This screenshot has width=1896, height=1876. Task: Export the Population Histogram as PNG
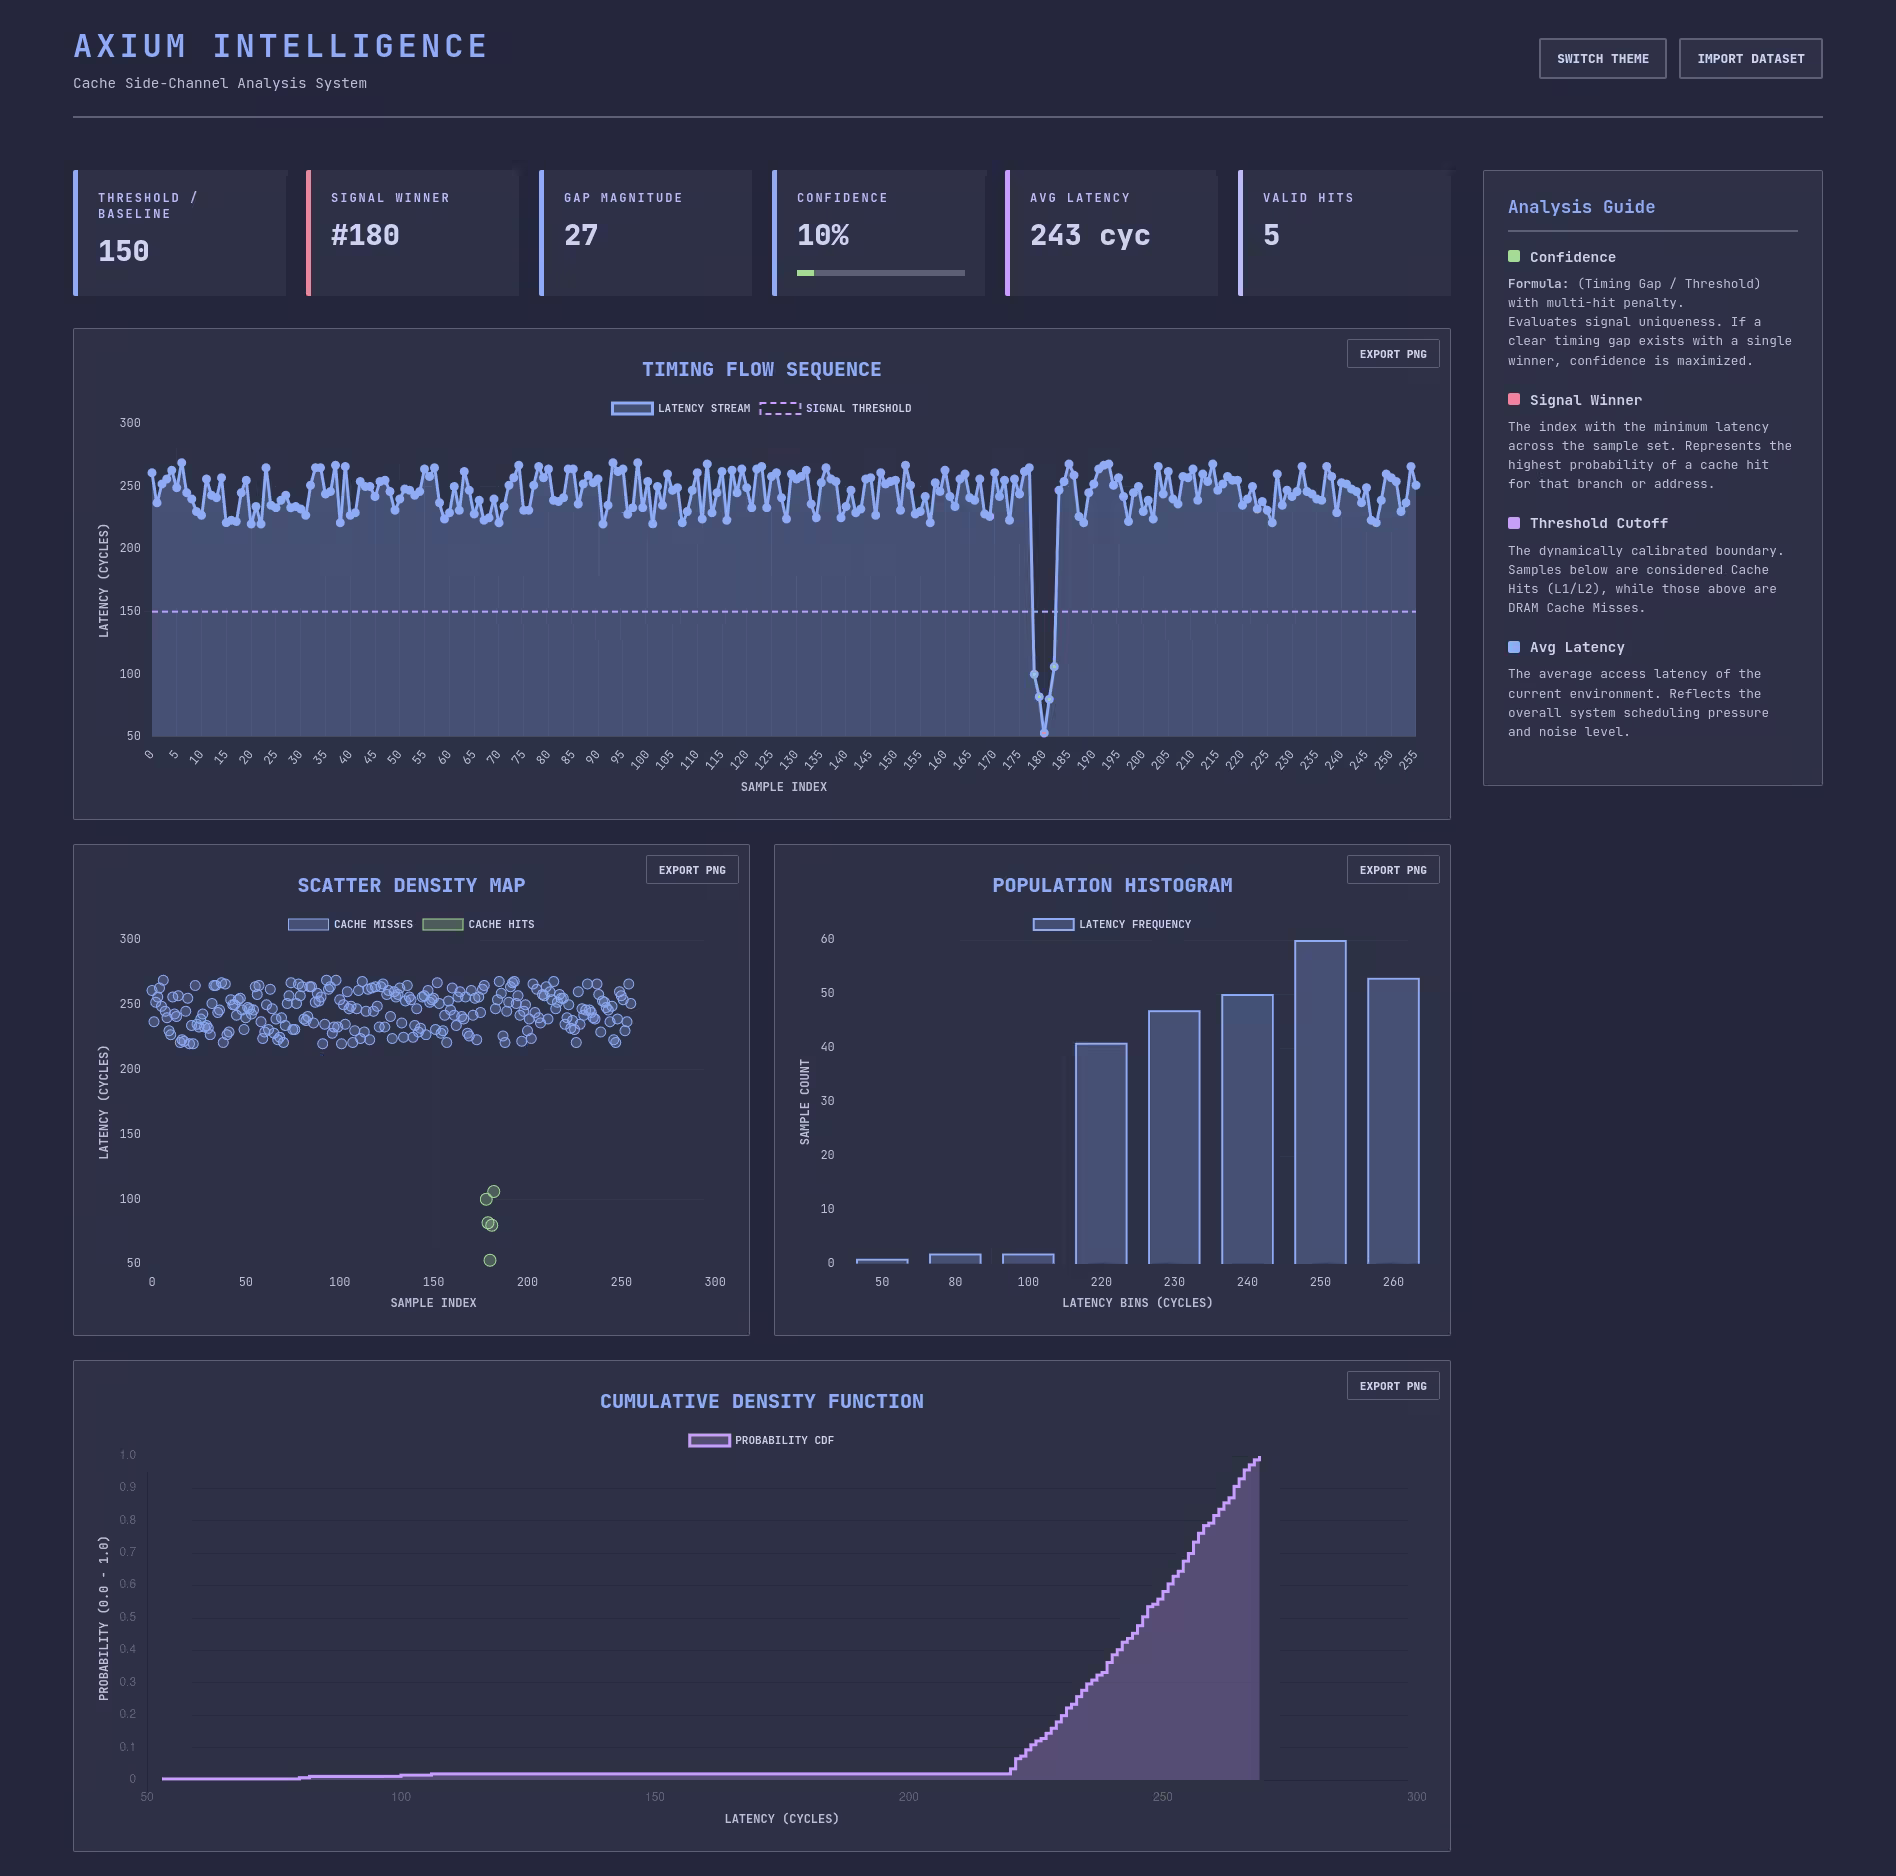(x=1392, y=870)
